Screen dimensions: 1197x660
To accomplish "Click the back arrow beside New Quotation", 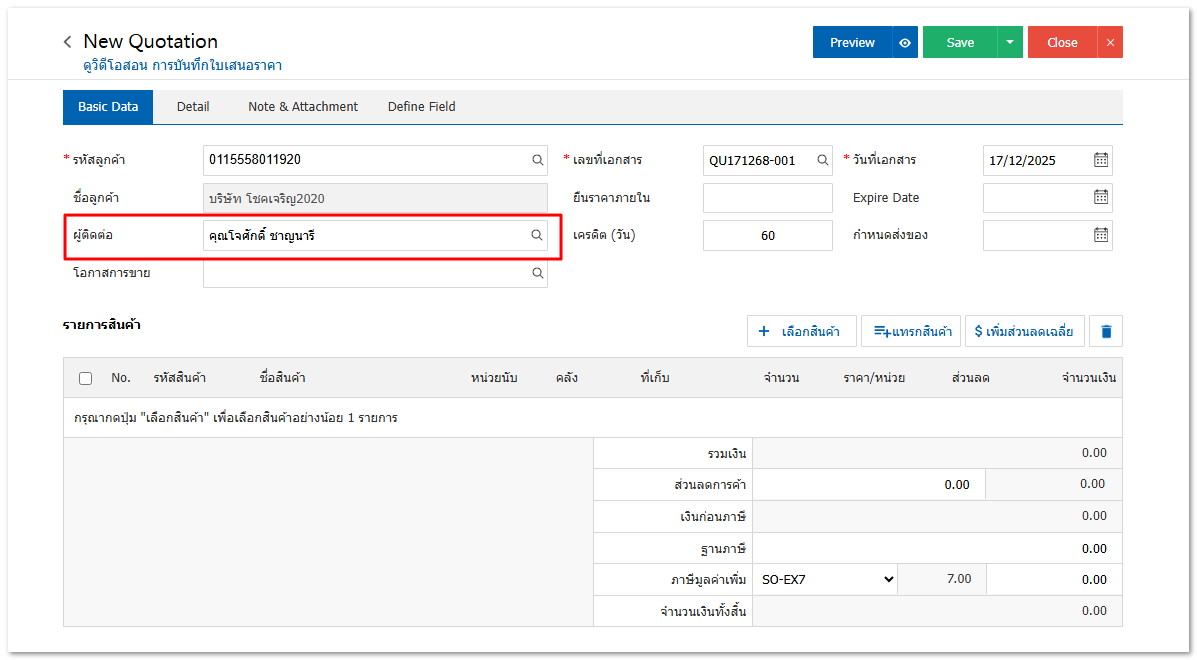I will click(x=67, y=42).
